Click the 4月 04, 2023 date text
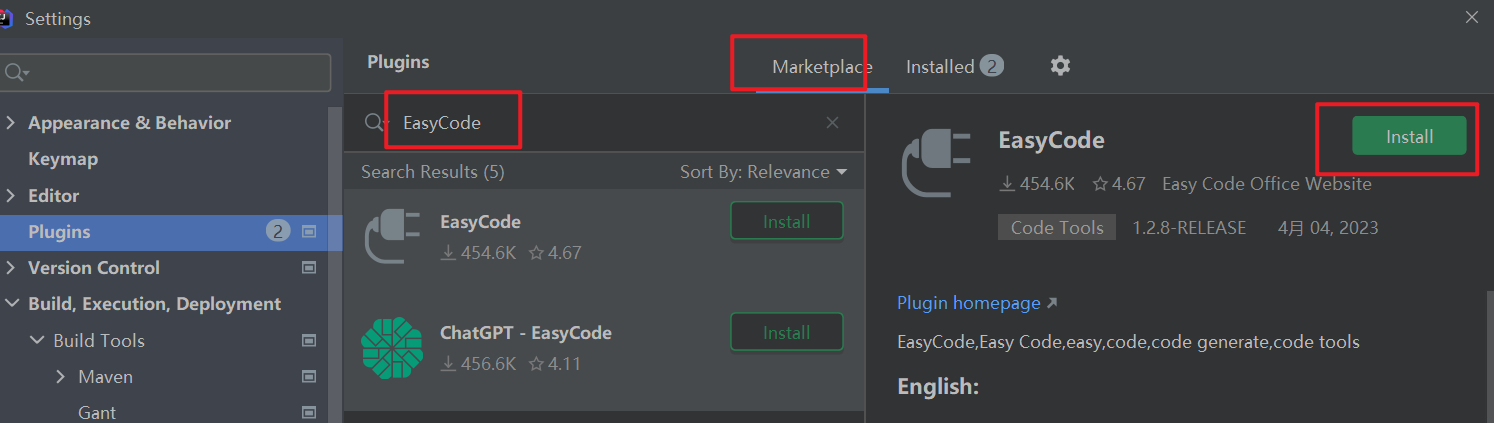Screen dimensions: 1494x423 pyautogui.click(x=1328, y=228)
